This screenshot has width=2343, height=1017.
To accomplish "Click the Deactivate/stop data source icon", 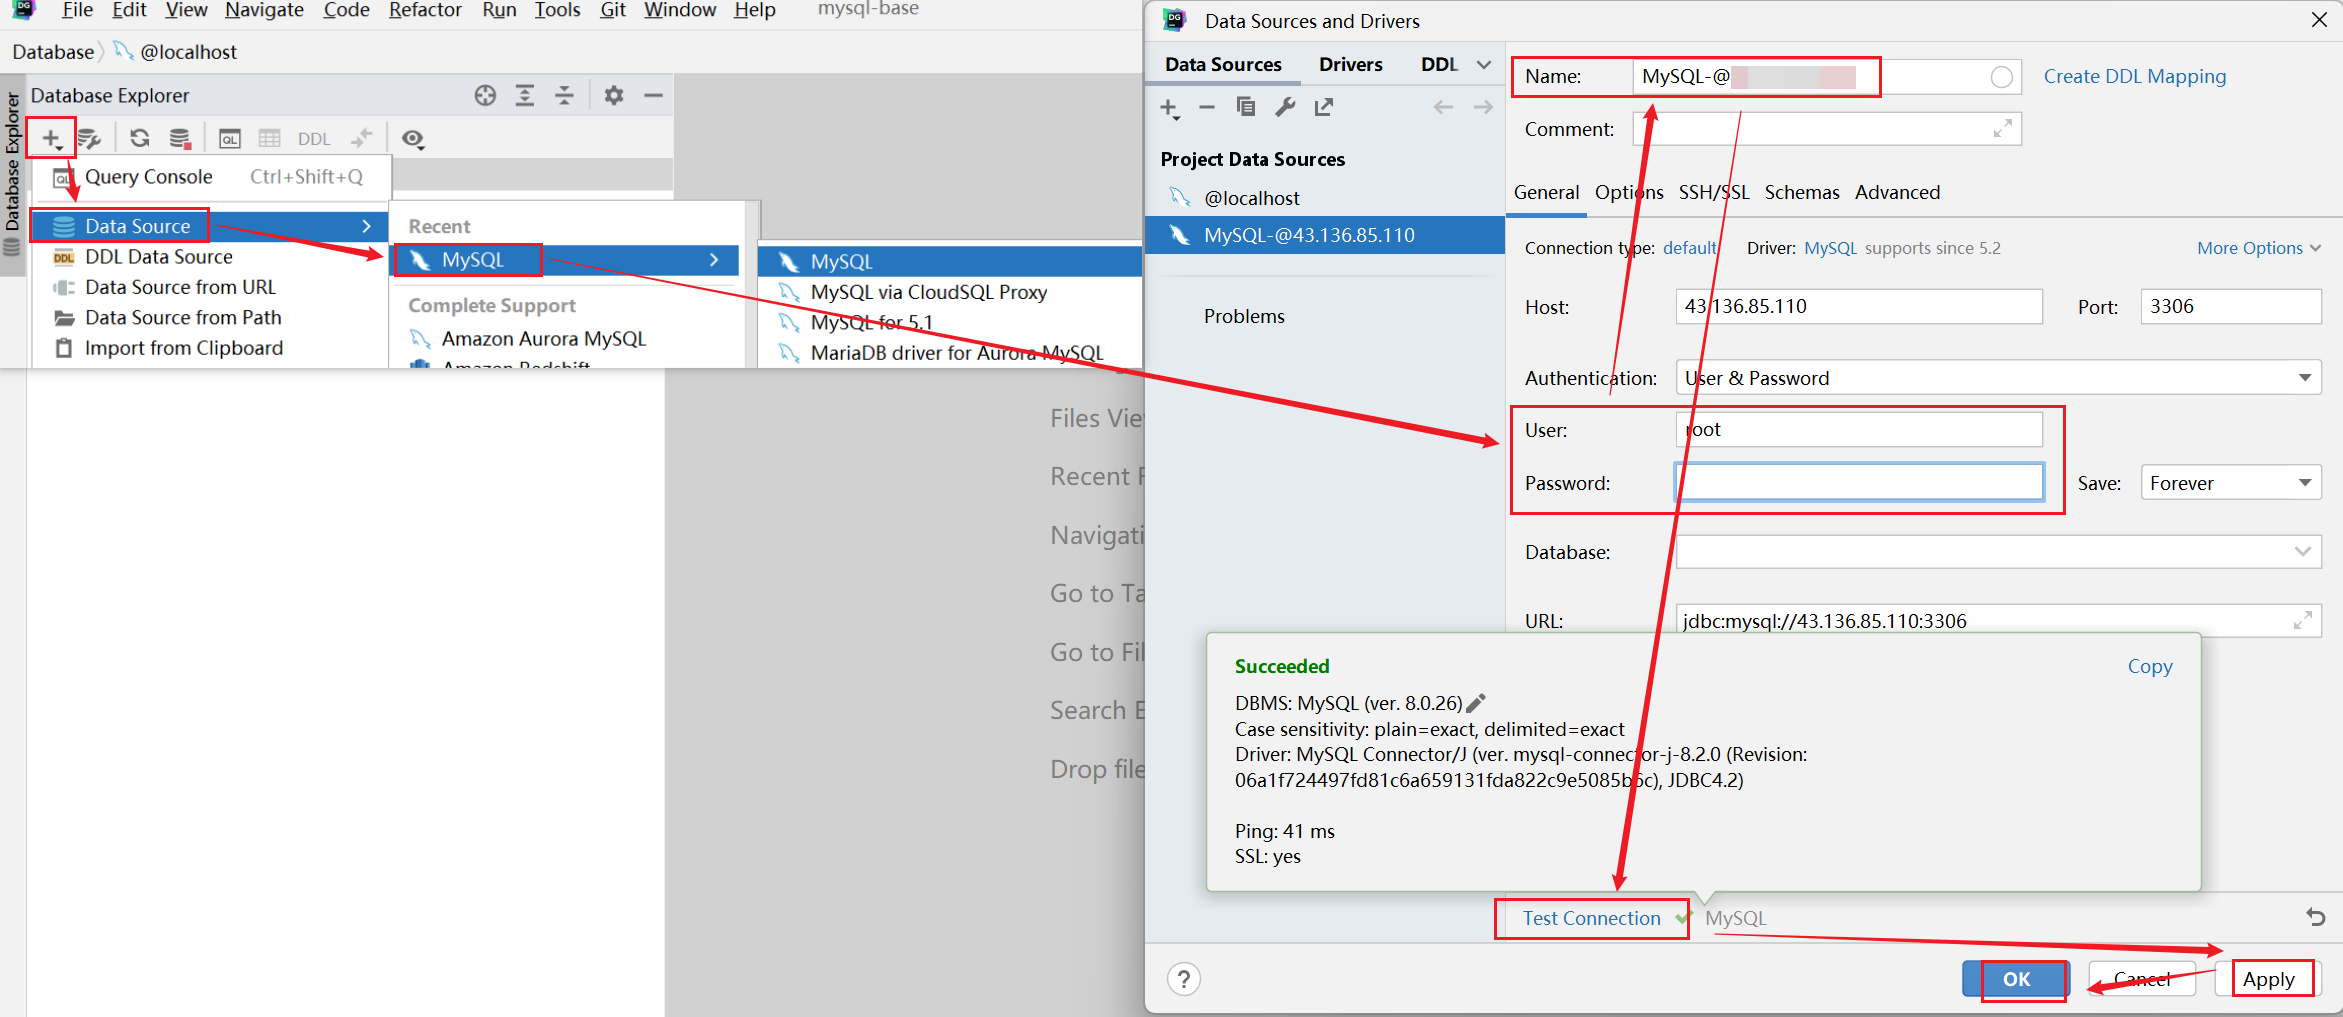I will point(180,138).
